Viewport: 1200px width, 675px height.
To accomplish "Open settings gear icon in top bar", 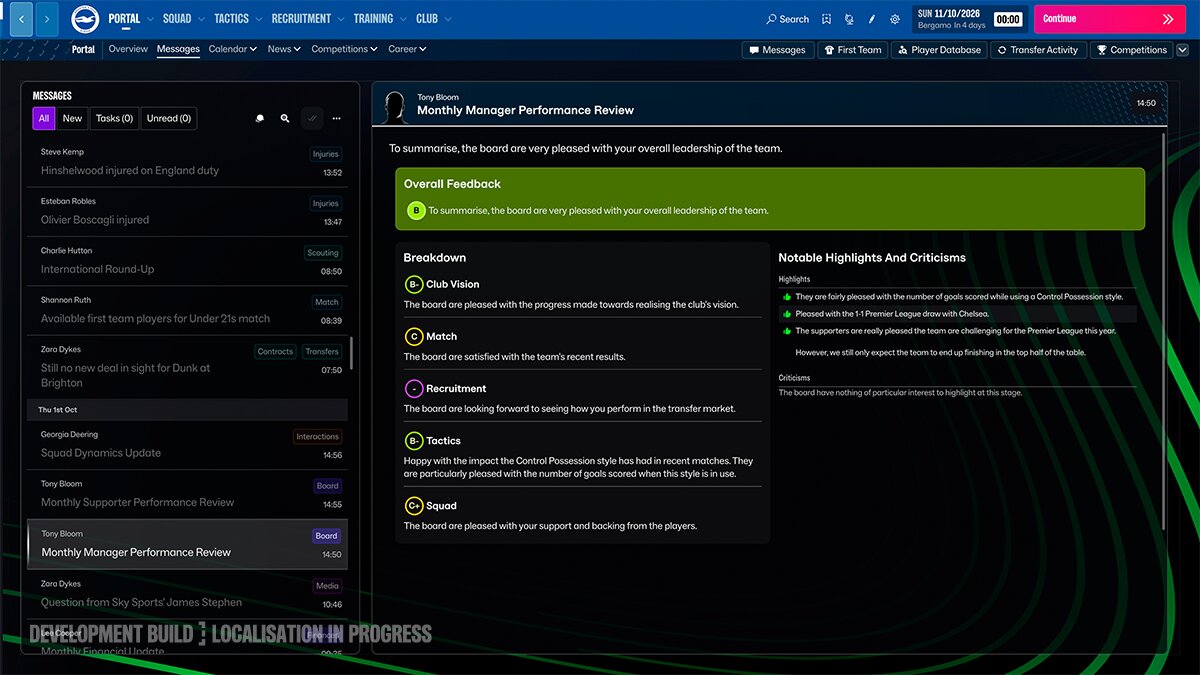I will (x=895, y=19).
